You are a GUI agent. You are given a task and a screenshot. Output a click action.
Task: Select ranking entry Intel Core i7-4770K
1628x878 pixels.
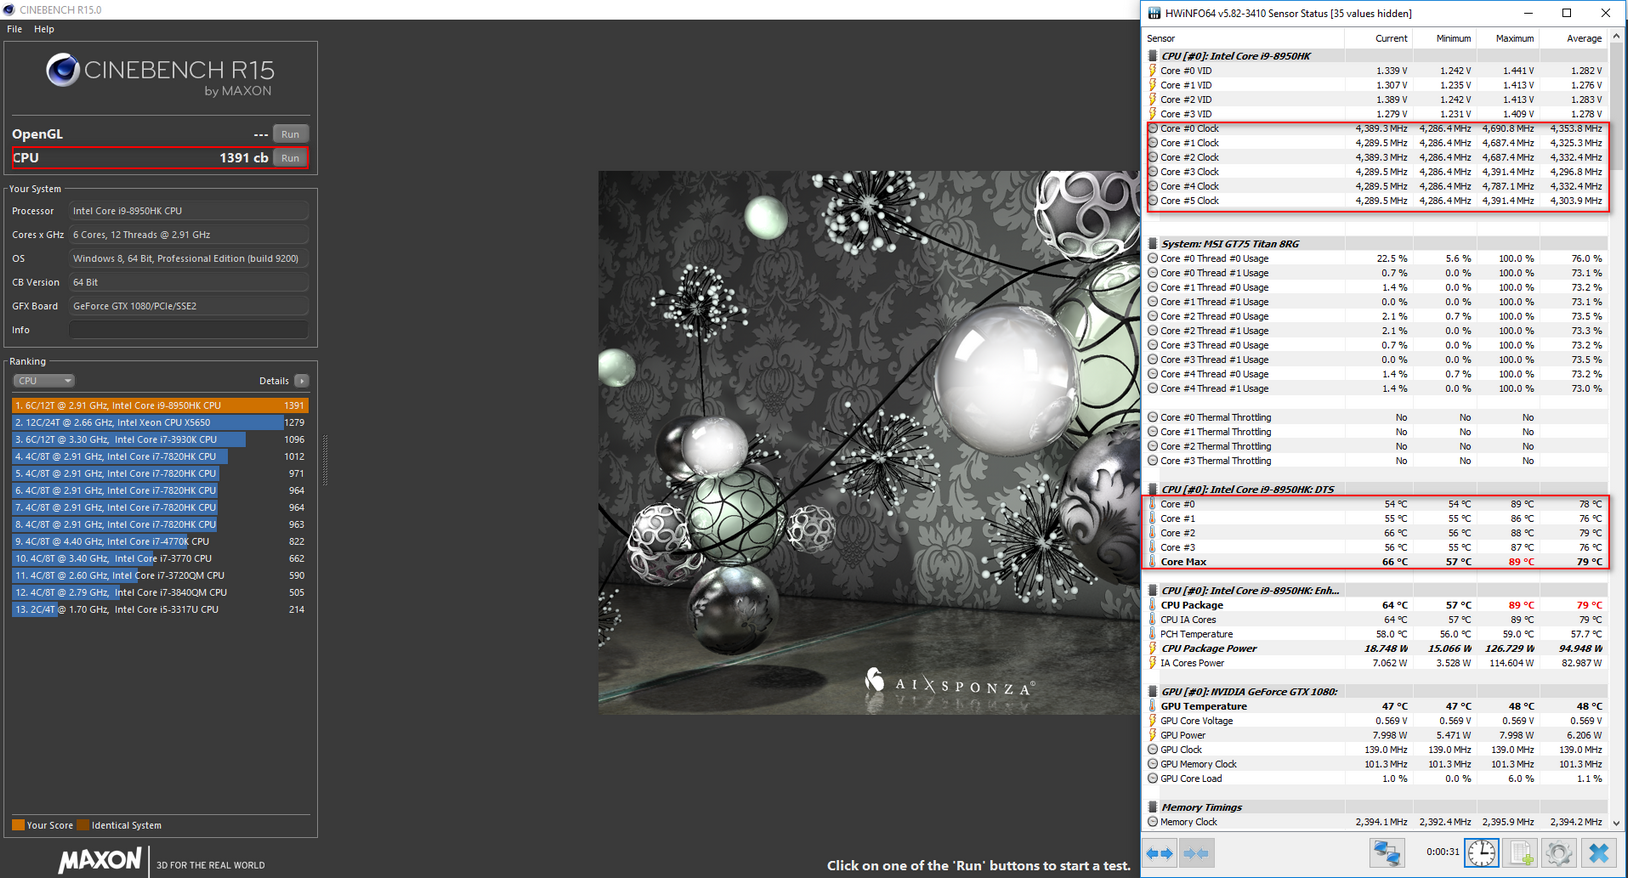[x=160, y=542]
